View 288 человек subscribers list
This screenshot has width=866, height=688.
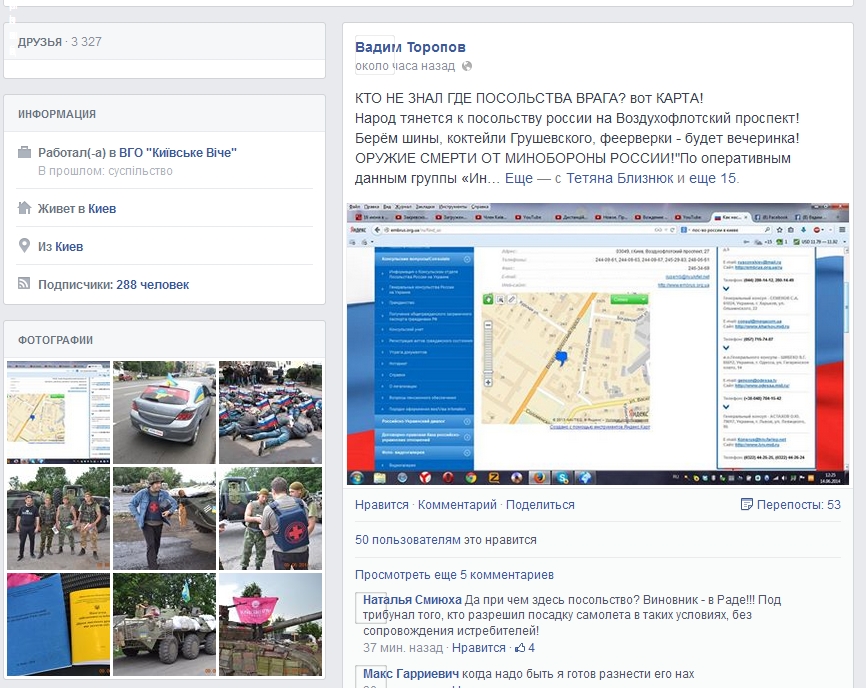point(152,284)
